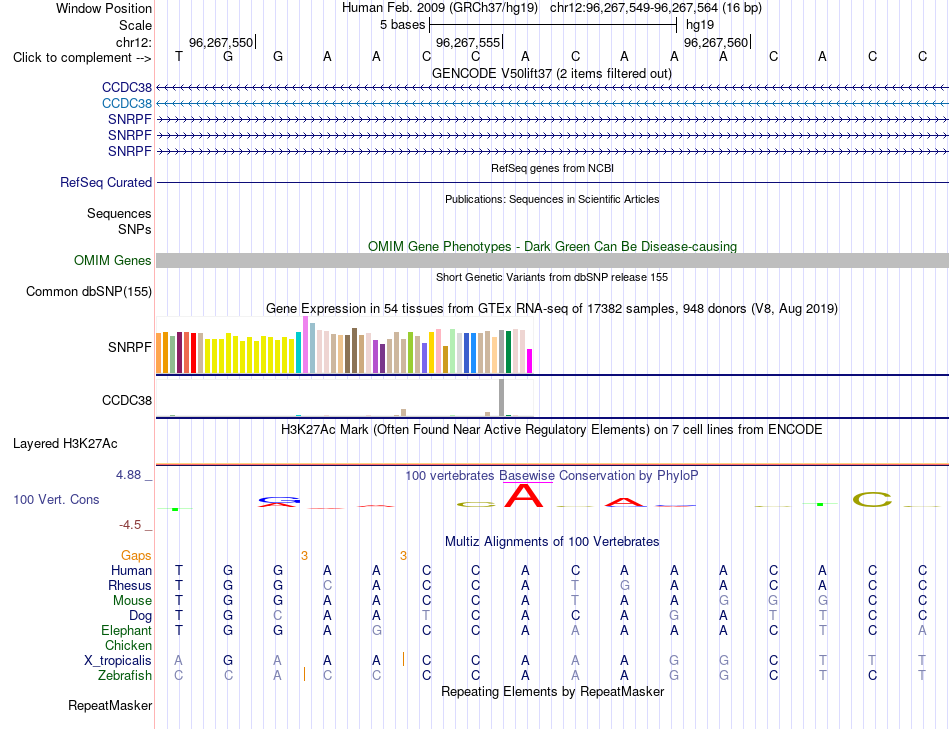This screenshot has width=950, height=729.
Task: Click the Dog species row label
Action: 141,616
